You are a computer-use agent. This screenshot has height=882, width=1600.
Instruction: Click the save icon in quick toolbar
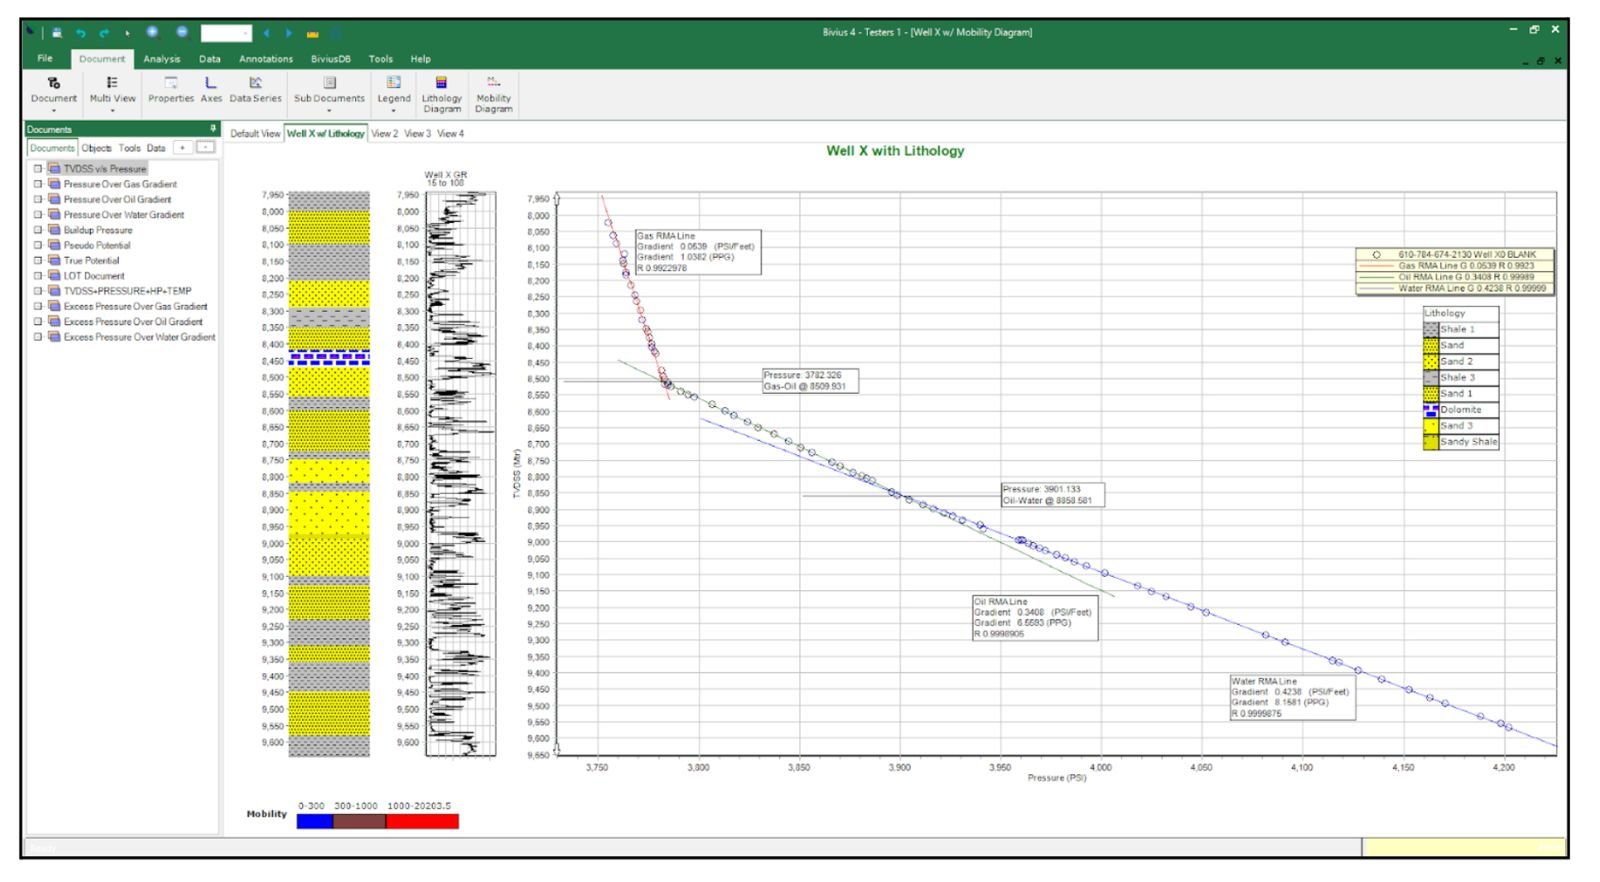58,33
